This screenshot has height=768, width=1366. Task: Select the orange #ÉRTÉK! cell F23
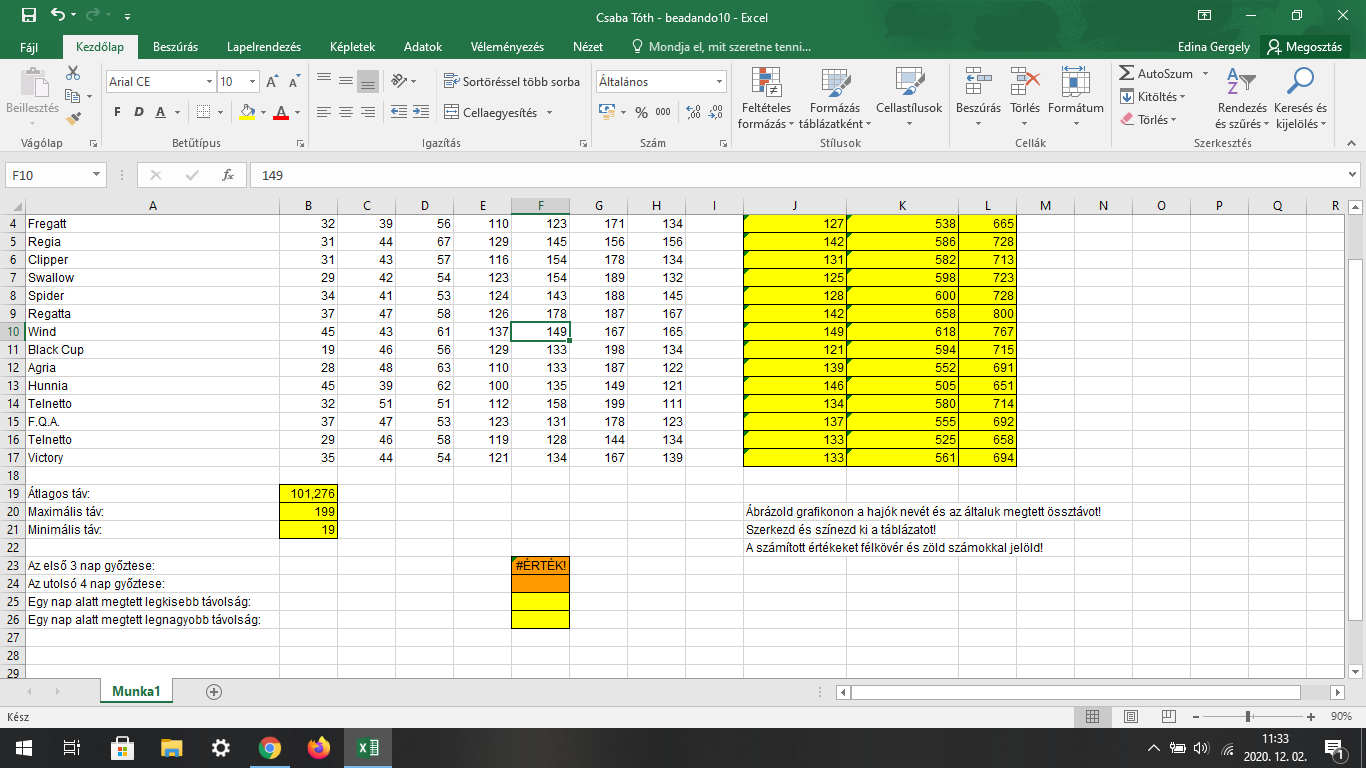(x=540, y=566)
